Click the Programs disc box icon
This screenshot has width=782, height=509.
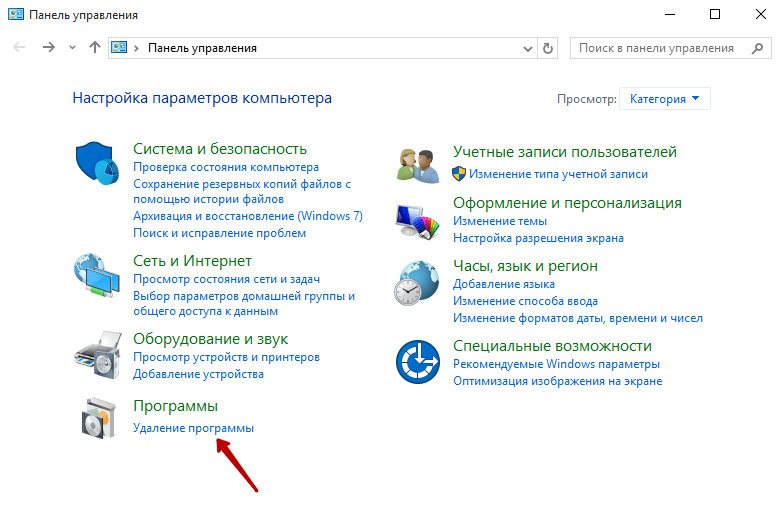[x=98, y=418]
